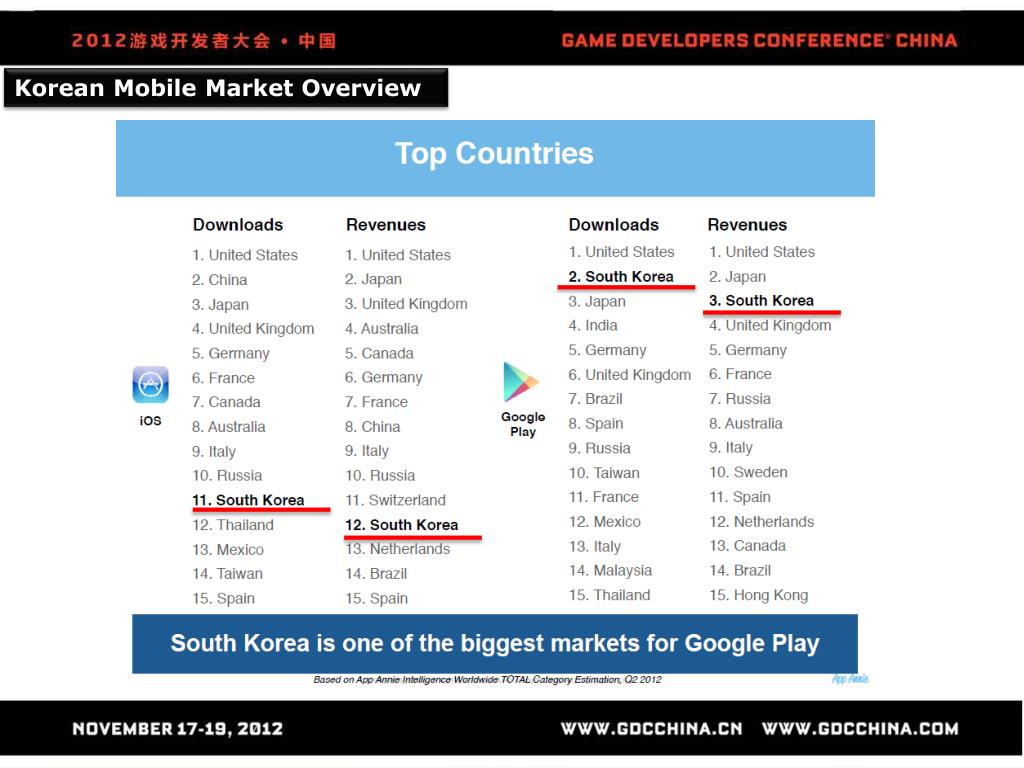Click the "12. Mexico" entry
This screenshot has height=768, width=1024.
click(x=605, y=522)
